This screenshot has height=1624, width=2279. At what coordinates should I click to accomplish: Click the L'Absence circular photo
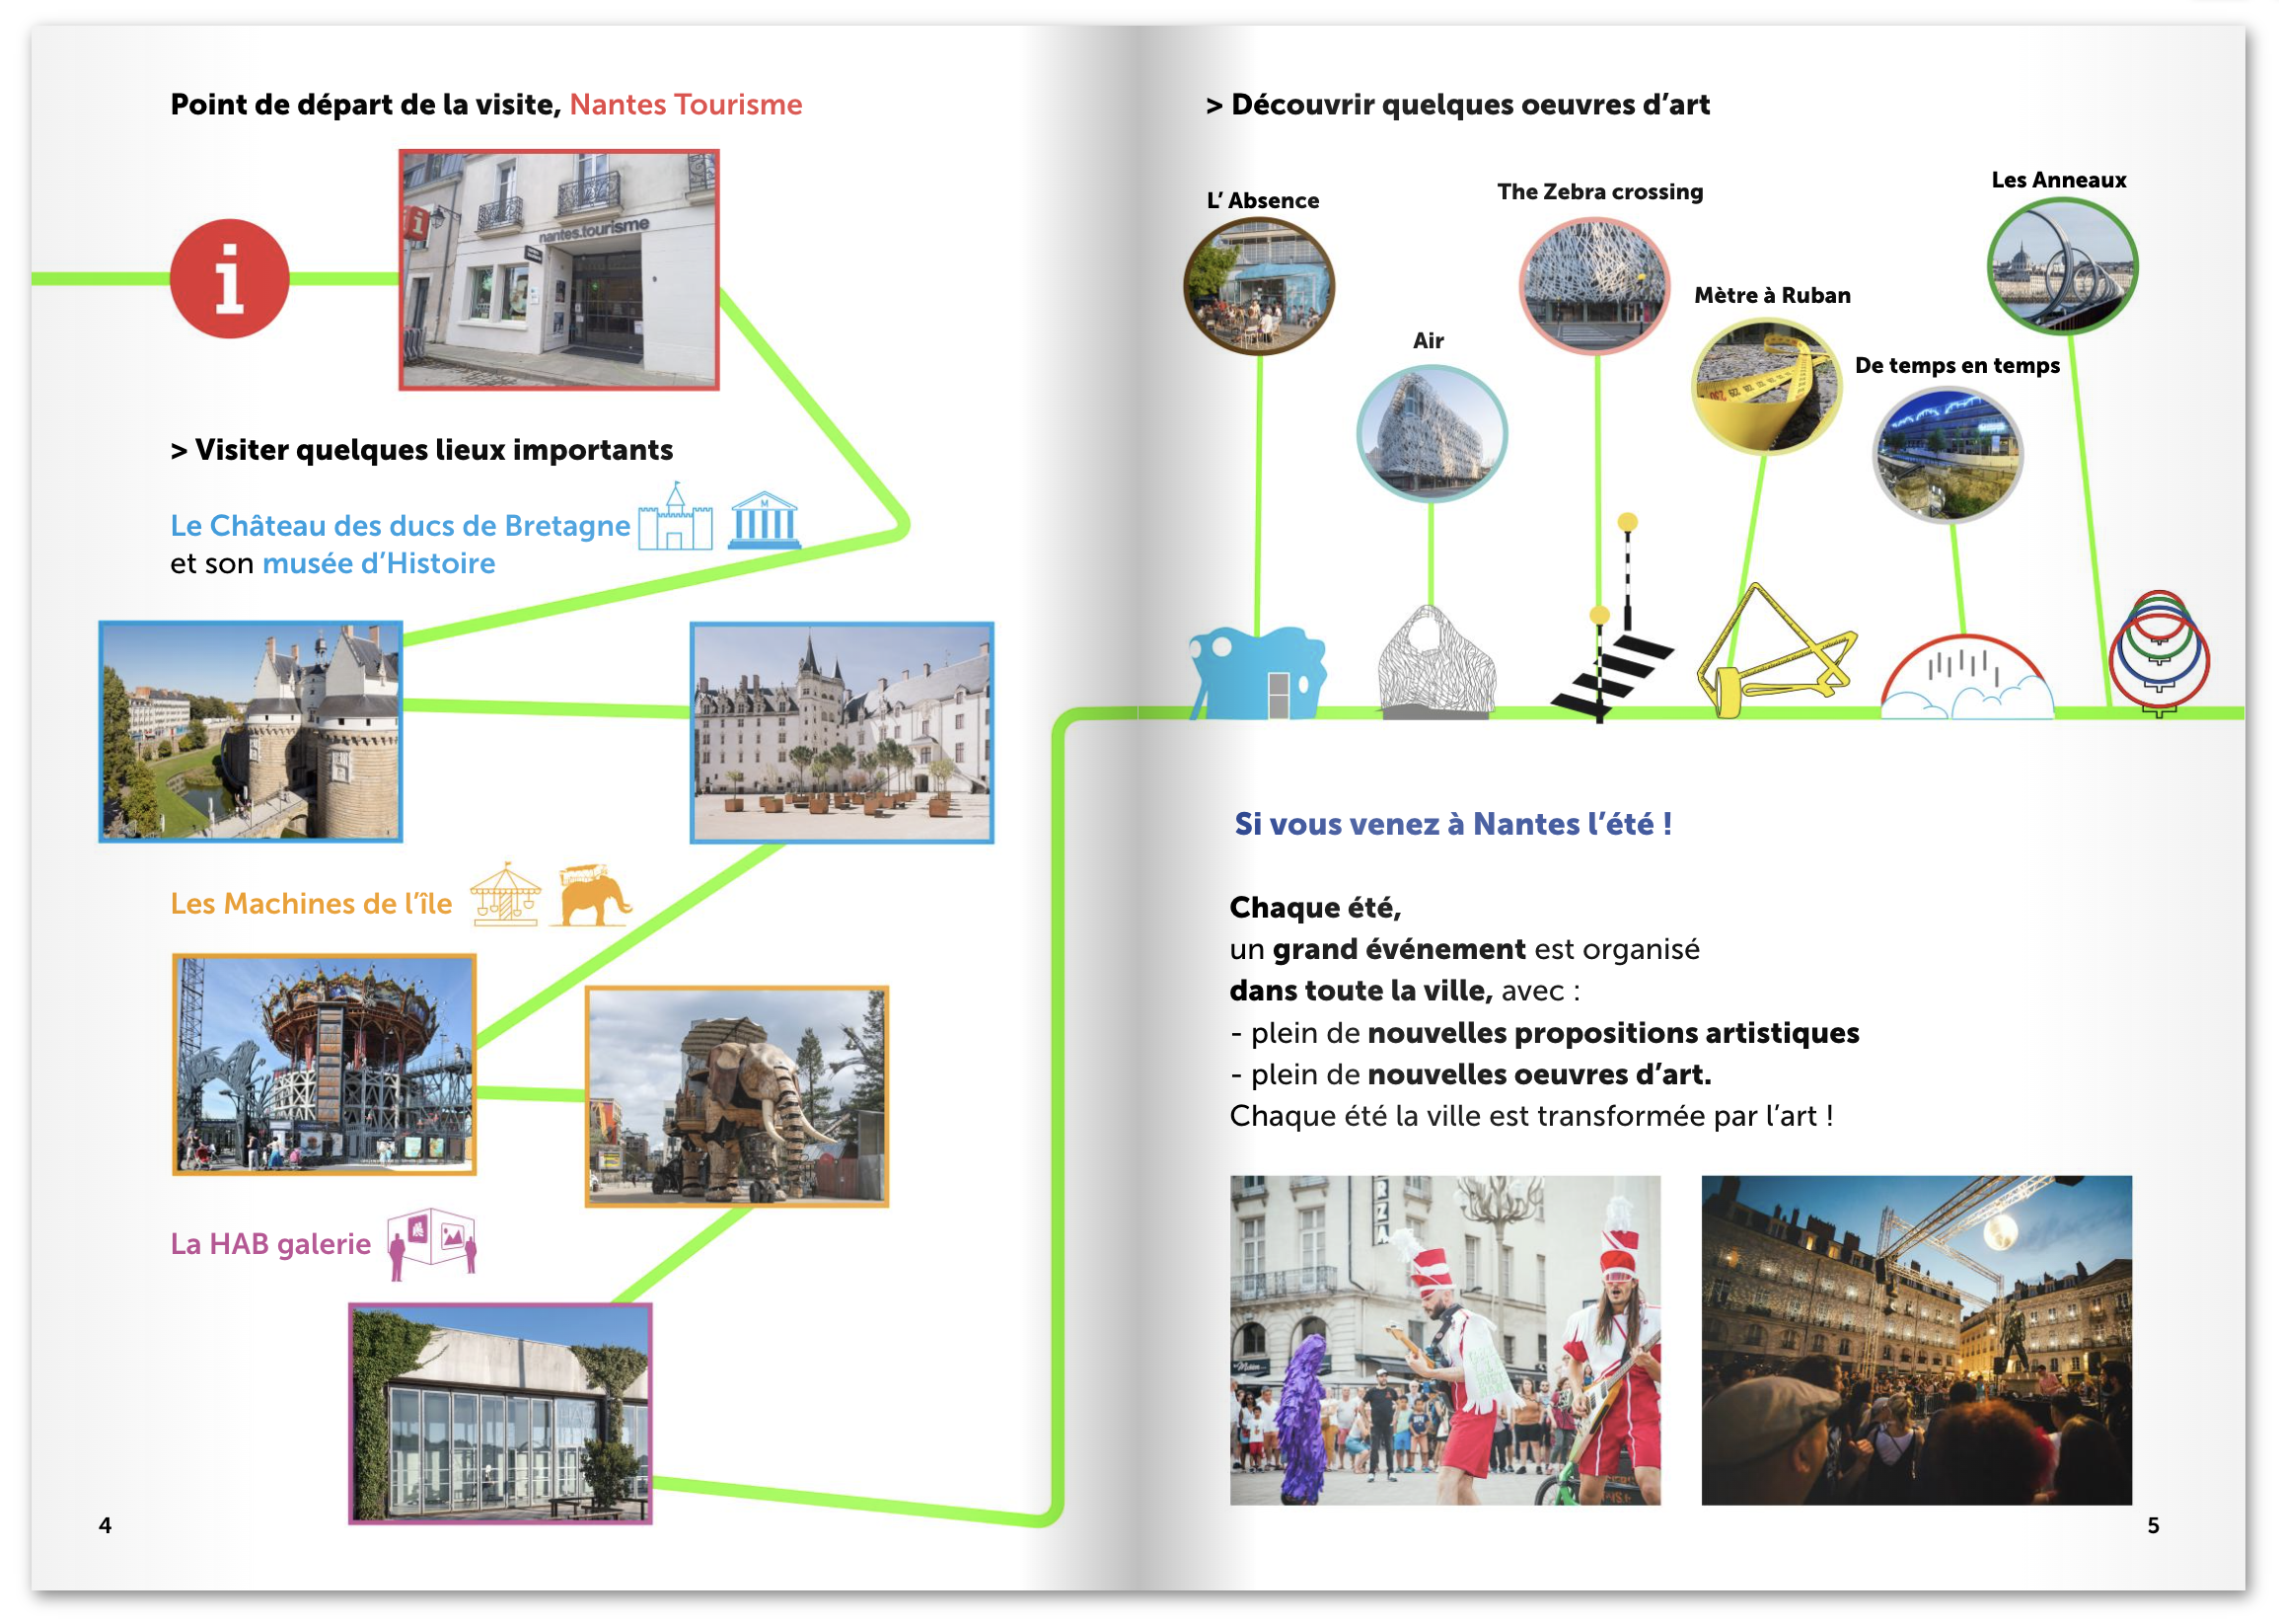(x=1258, y=286)
